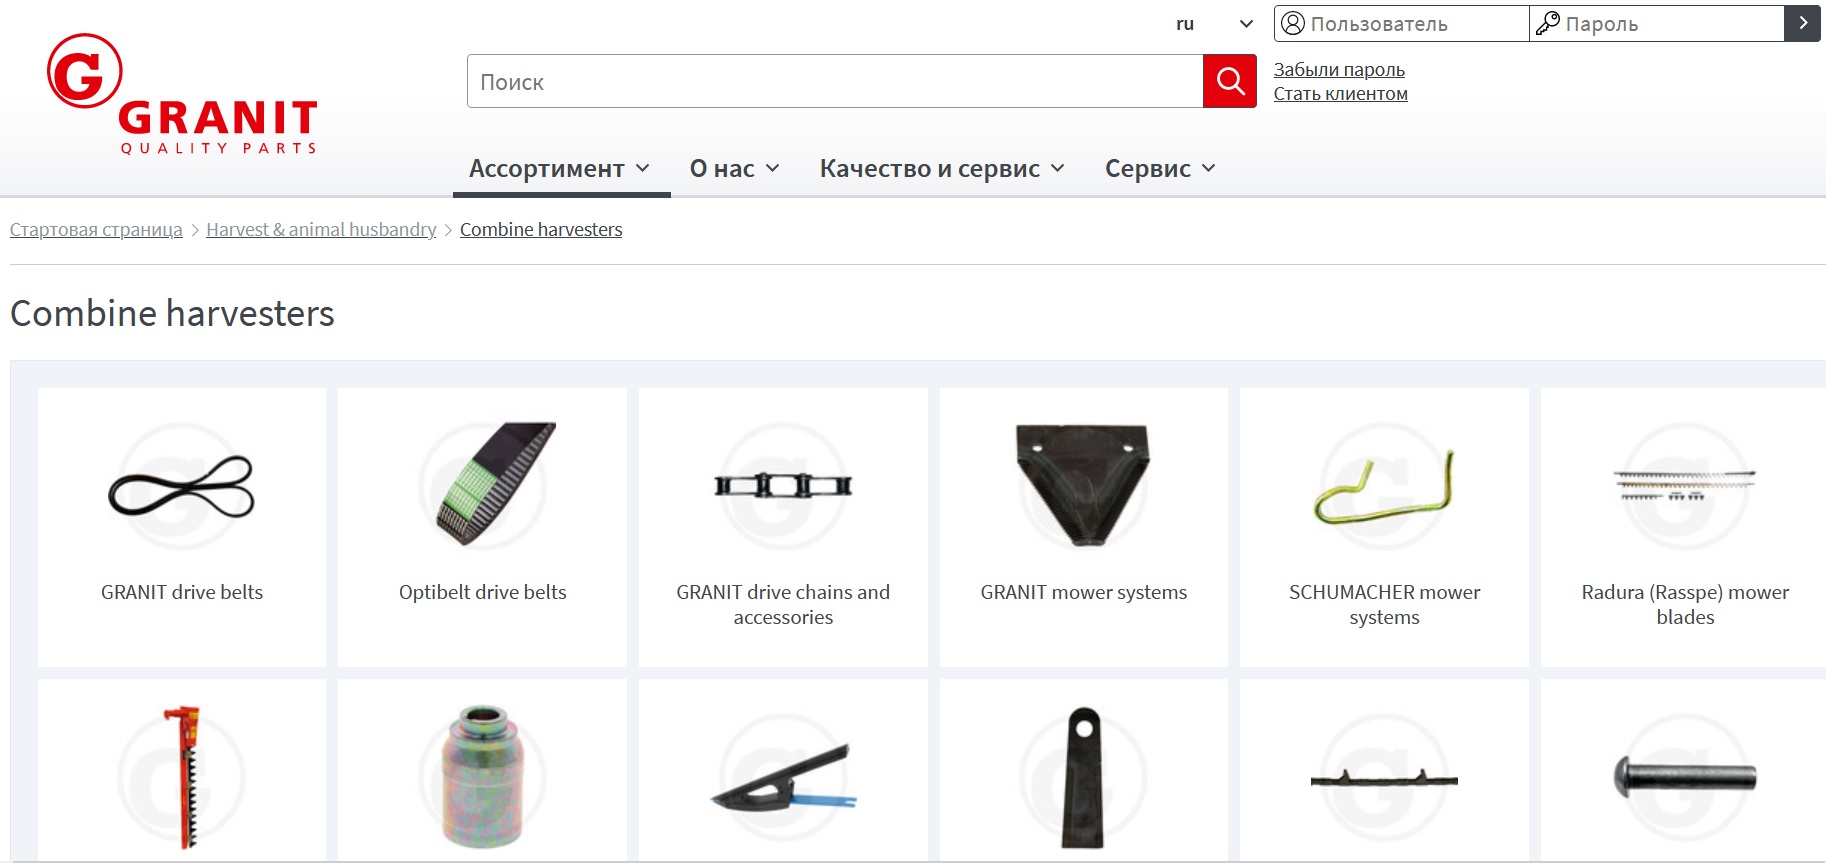Select the Optibelt drive belts product image
1826x863 pixels.
point(482,486)
